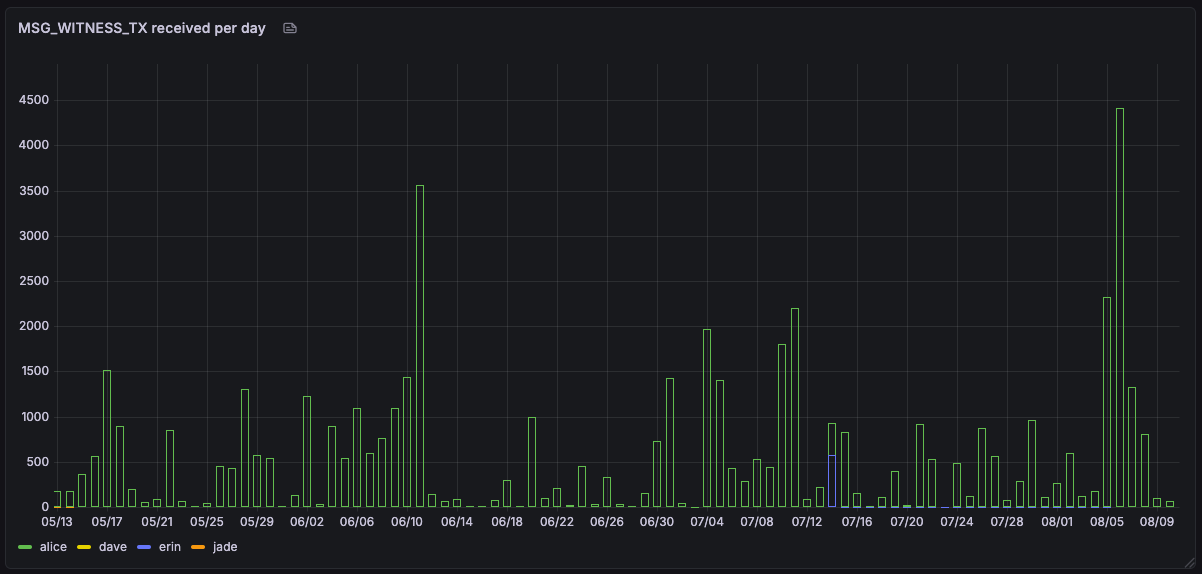Image resolution: width=1202 pixels, height=574 pixels.
Task: Click the 06/10 x-axis date label
Action: coord(407,521)
